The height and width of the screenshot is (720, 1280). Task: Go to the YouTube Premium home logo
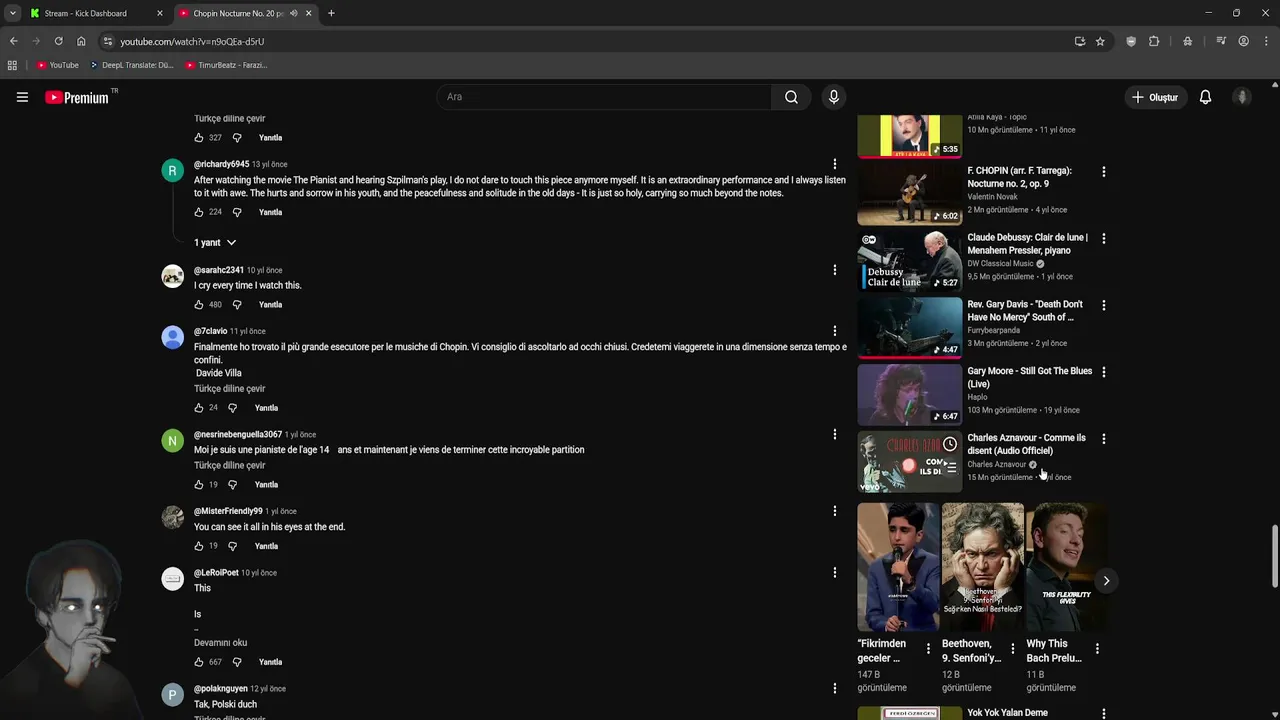click(x=77, y=97)
